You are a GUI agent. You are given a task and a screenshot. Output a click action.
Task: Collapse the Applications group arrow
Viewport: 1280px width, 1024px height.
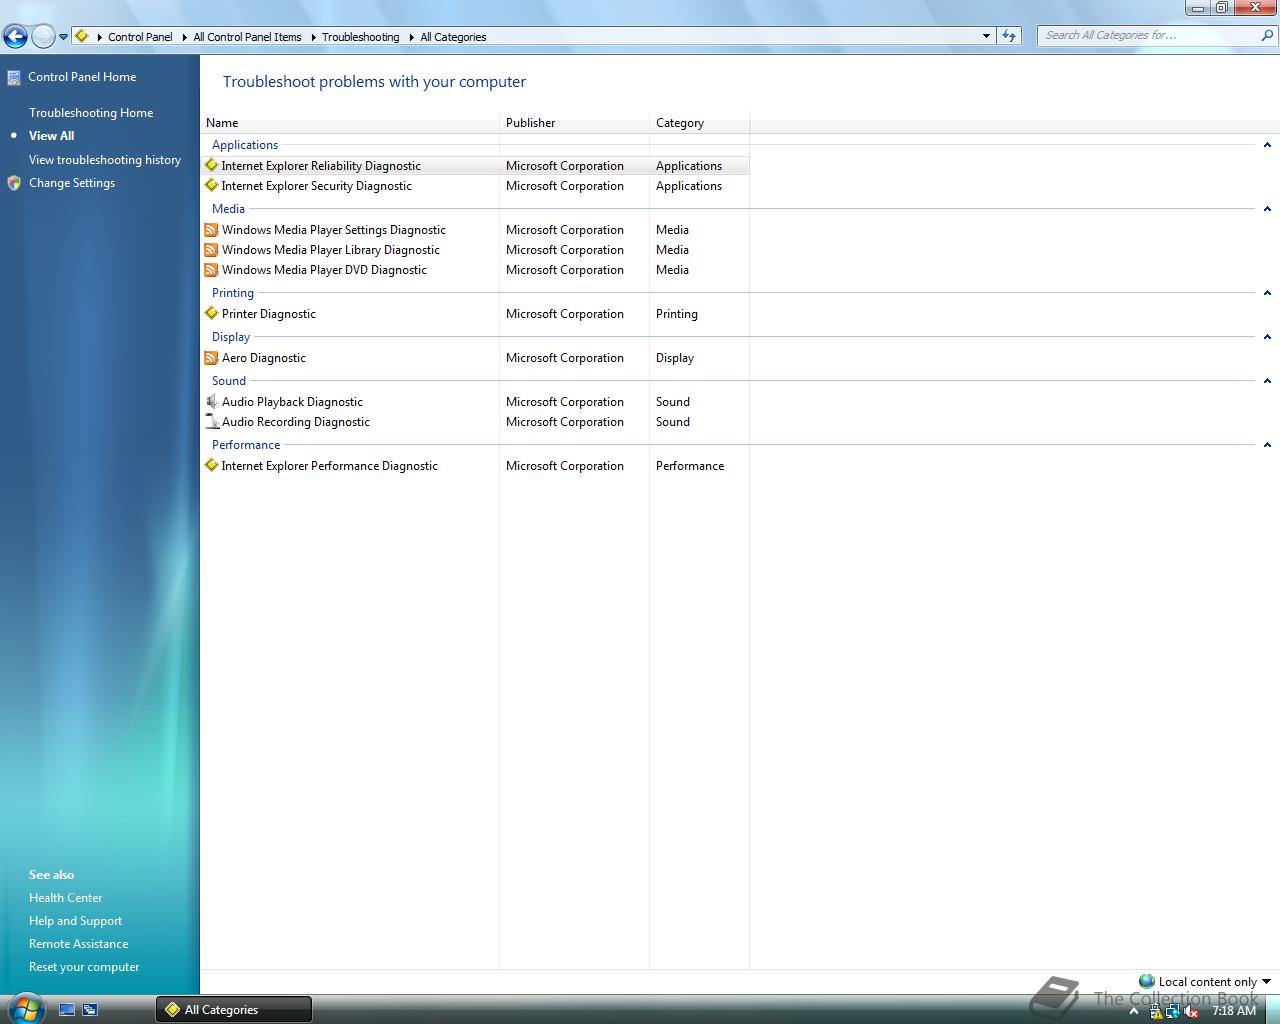click(1267, 145)
